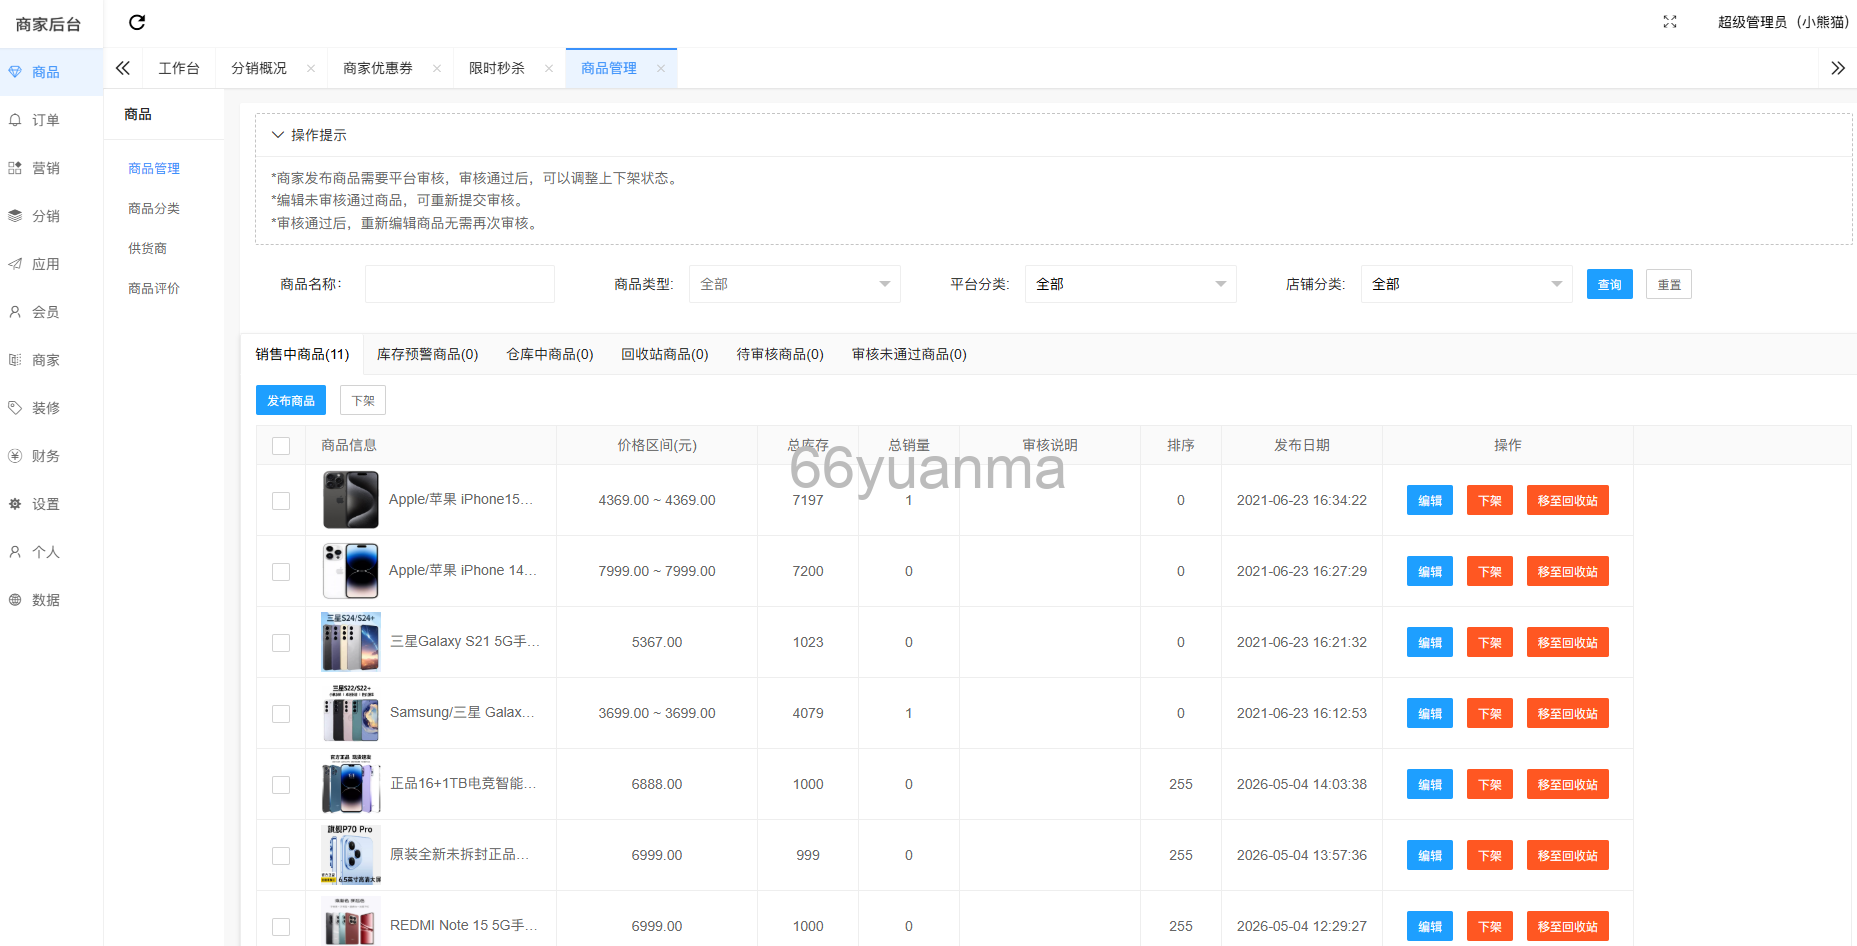Open 分销 in the left sidebar
The image size is (1857, 946).
tap(51, 216)
